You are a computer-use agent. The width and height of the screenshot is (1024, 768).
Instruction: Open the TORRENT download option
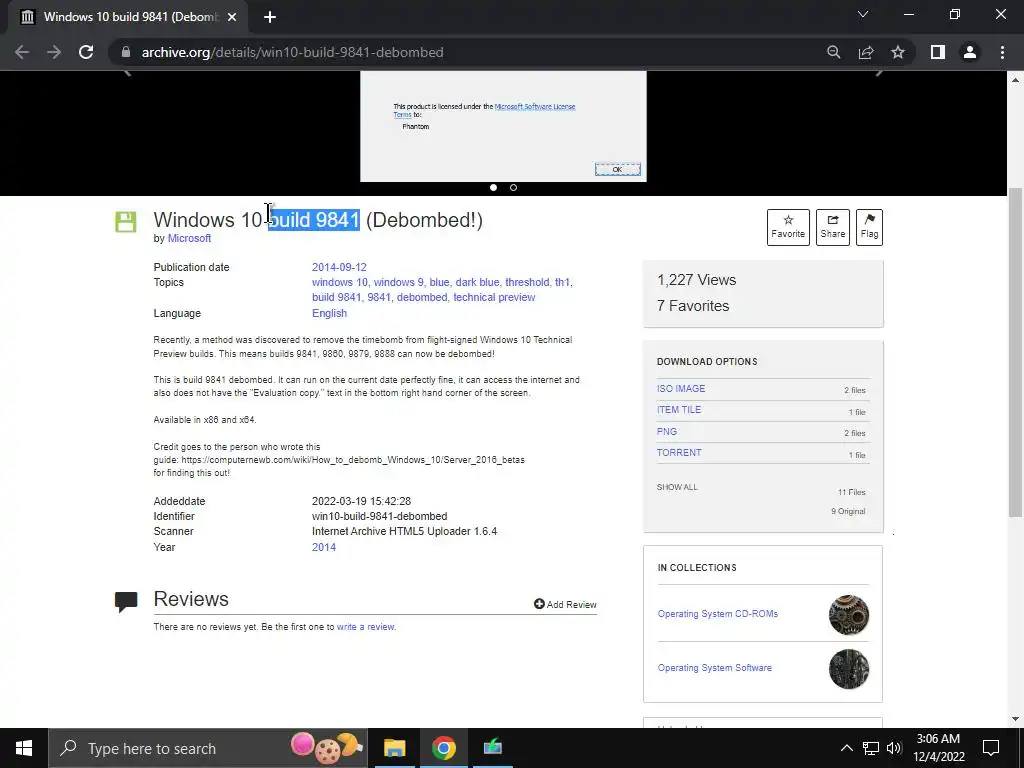[679, 453]
